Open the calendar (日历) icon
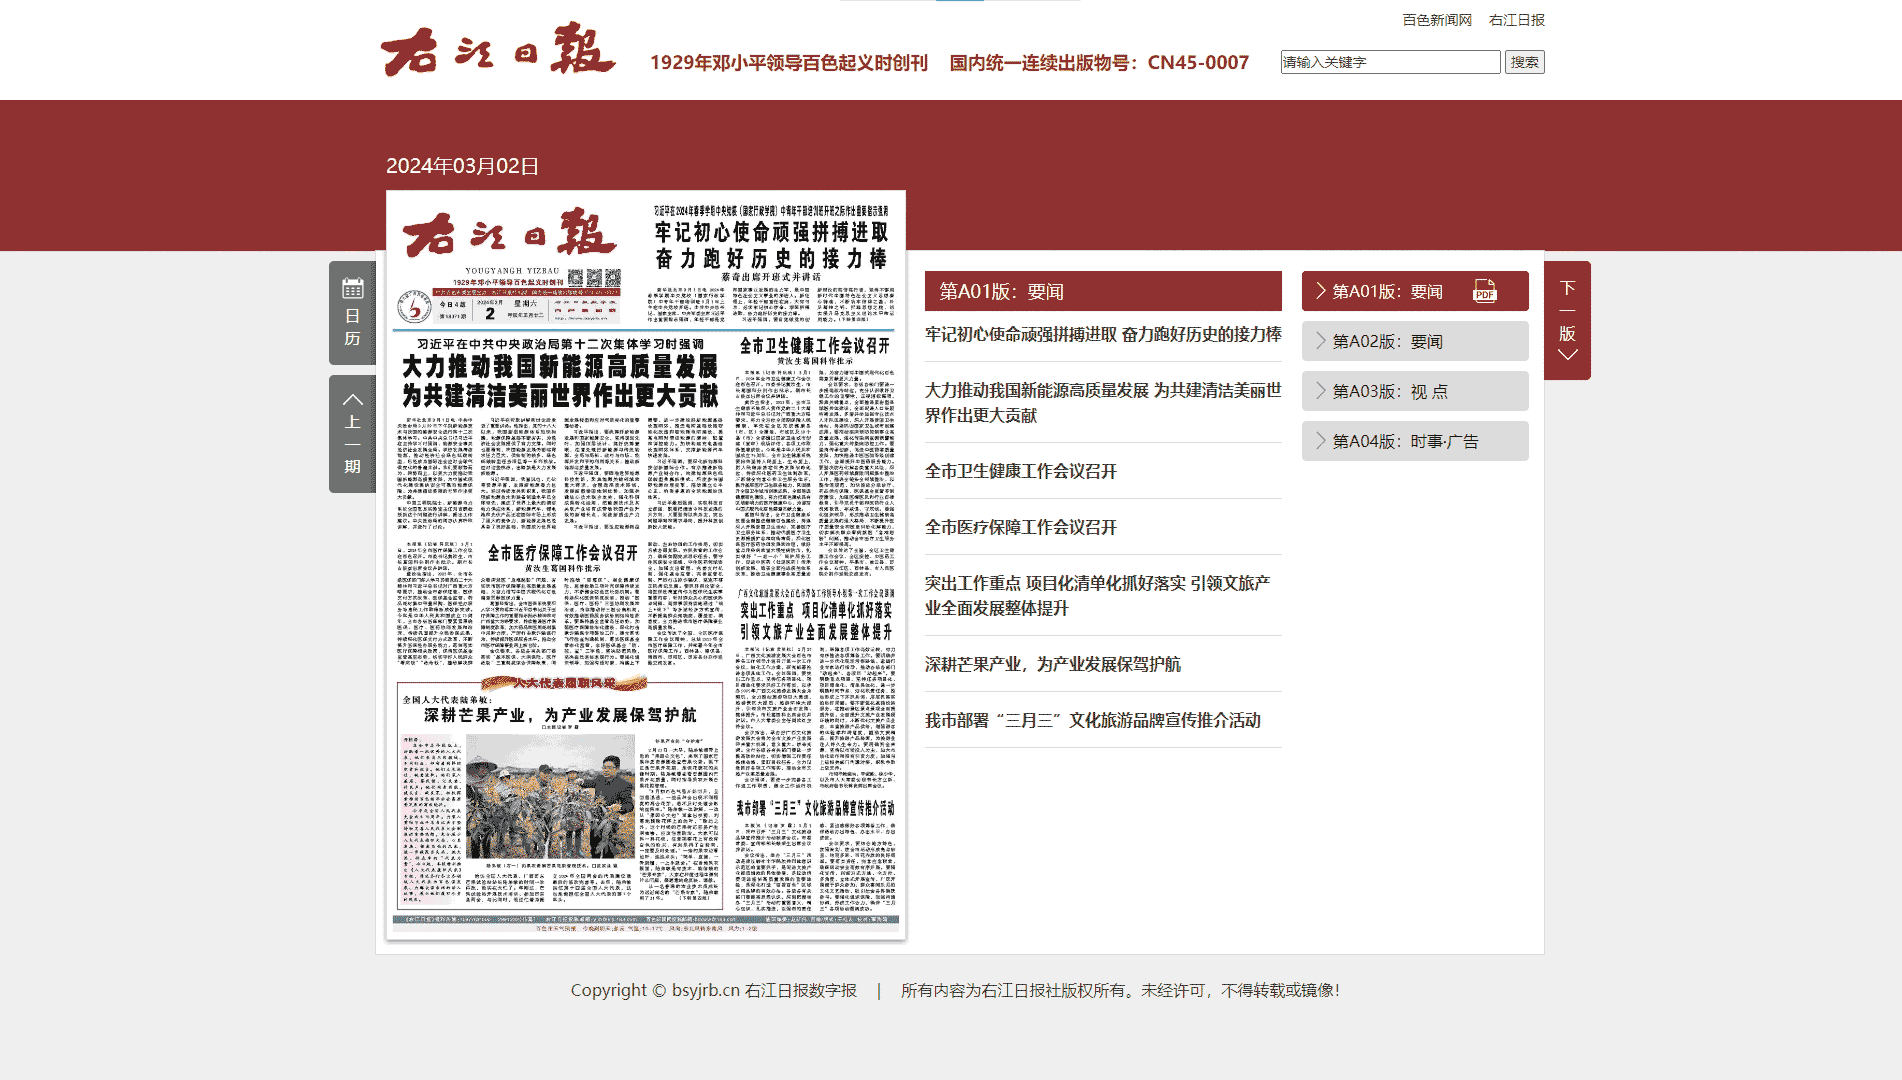1902x1080 pixels. [x=352, y=289]
